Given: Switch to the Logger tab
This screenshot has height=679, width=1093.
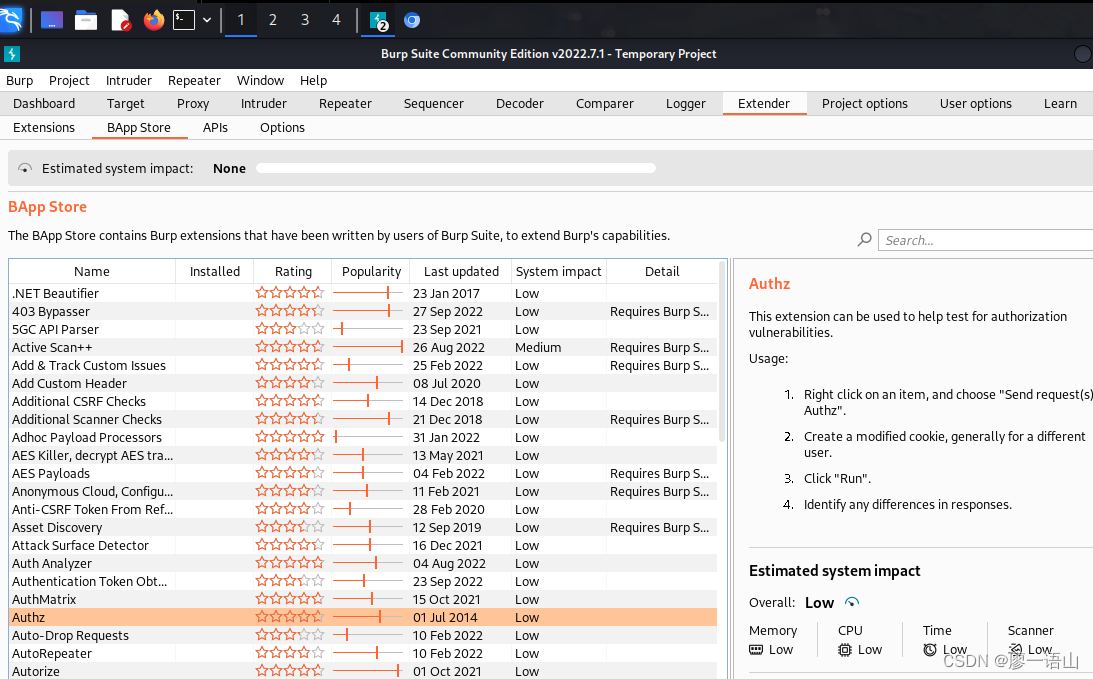Looking at the screenshot, I should 685,103.
